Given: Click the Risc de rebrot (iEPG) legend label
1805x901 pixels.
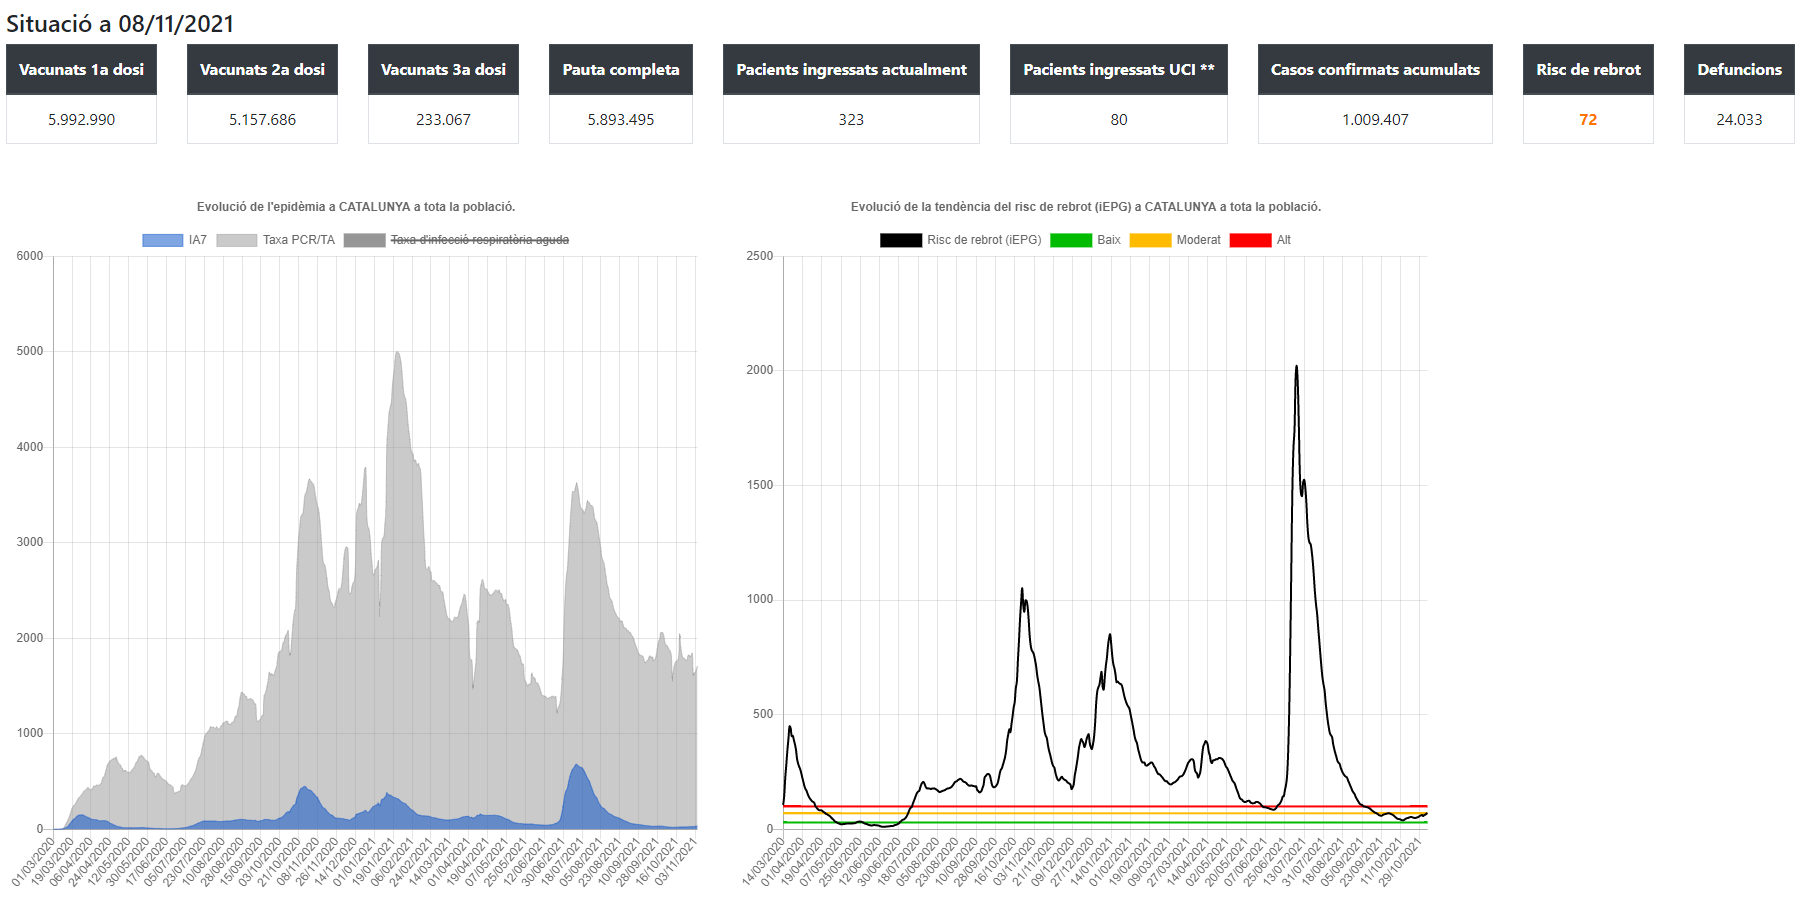Looking at the screenshot, I should 984,240.
